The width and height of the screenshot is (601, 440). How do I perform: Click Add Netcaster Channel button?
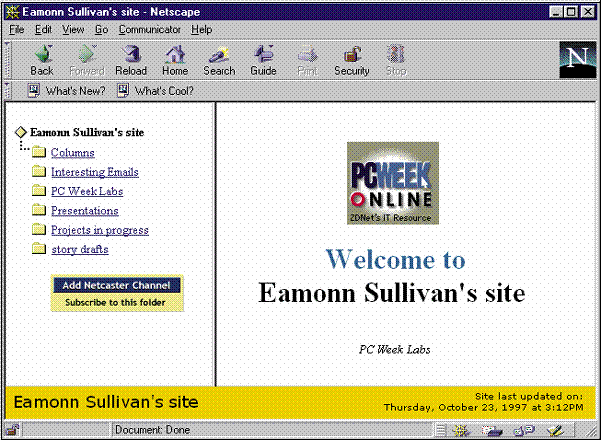coord(117,285)
